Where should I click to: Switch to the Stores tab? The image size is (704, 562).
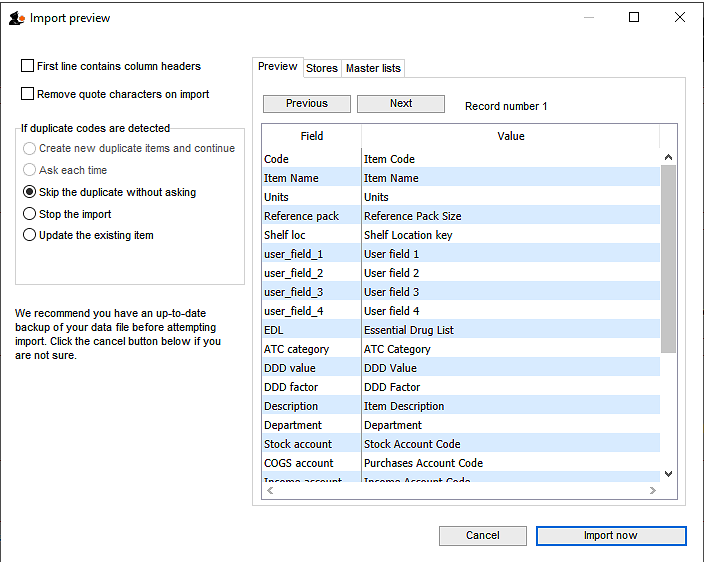pos(321,68)
